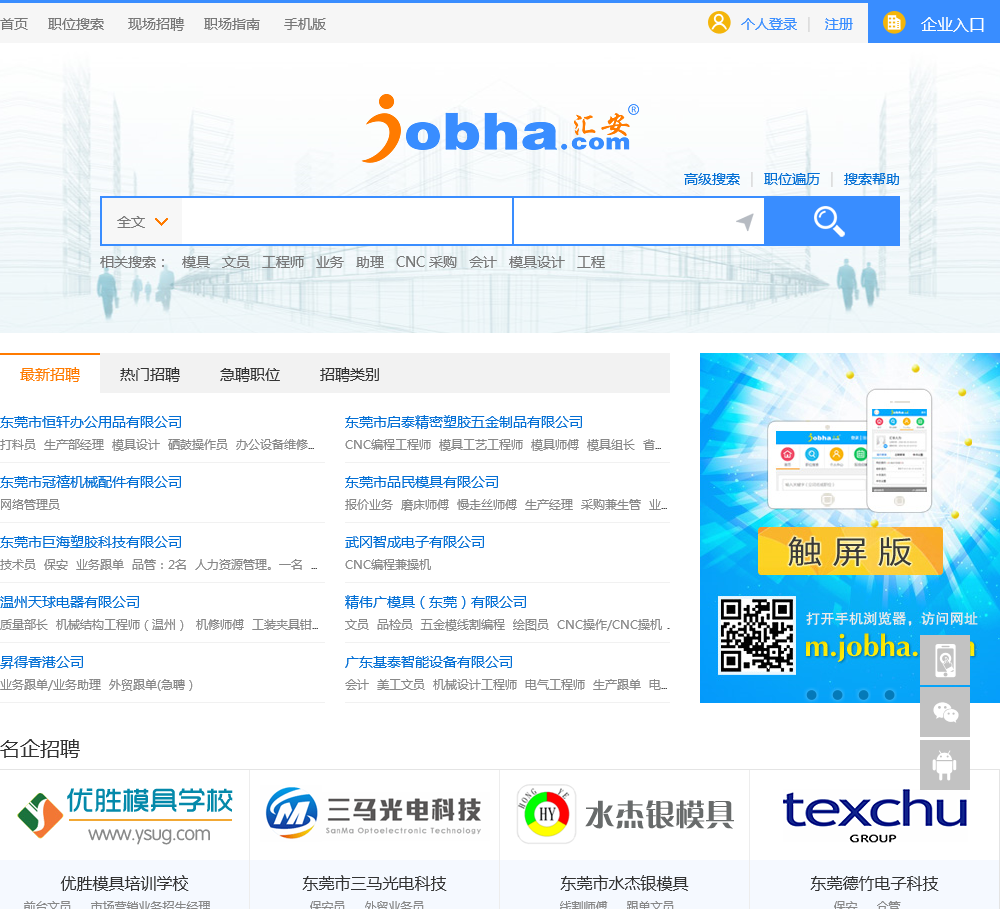Click the 企业入口 button
Screen dimensions: 1000x909
click(934, 23)
